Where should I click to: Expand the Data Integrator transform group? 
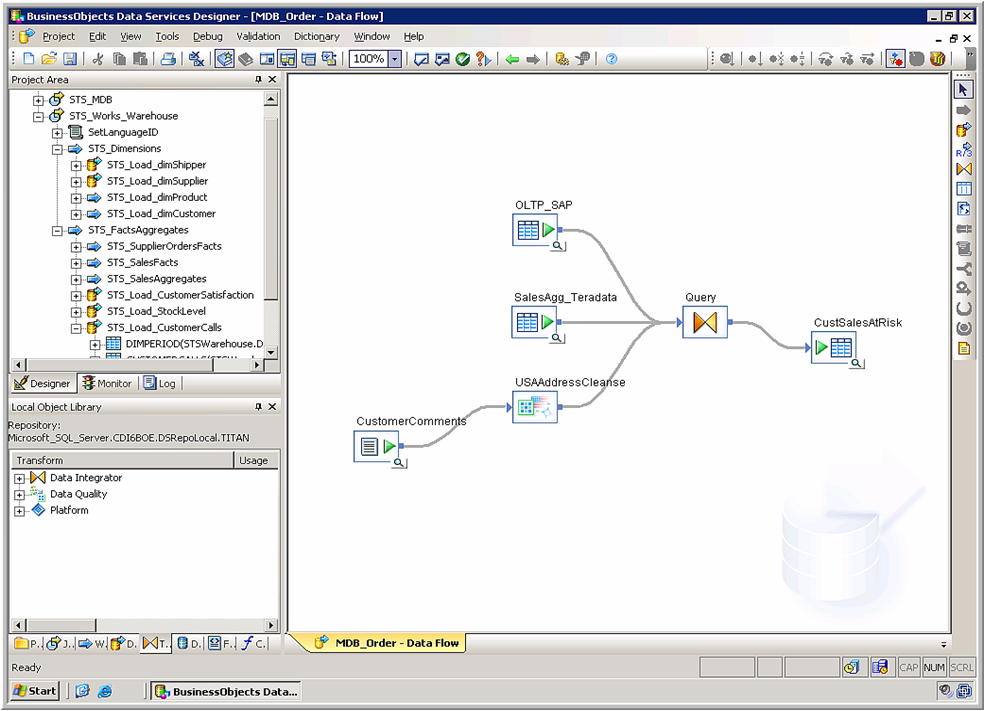(x=19, y=479)
